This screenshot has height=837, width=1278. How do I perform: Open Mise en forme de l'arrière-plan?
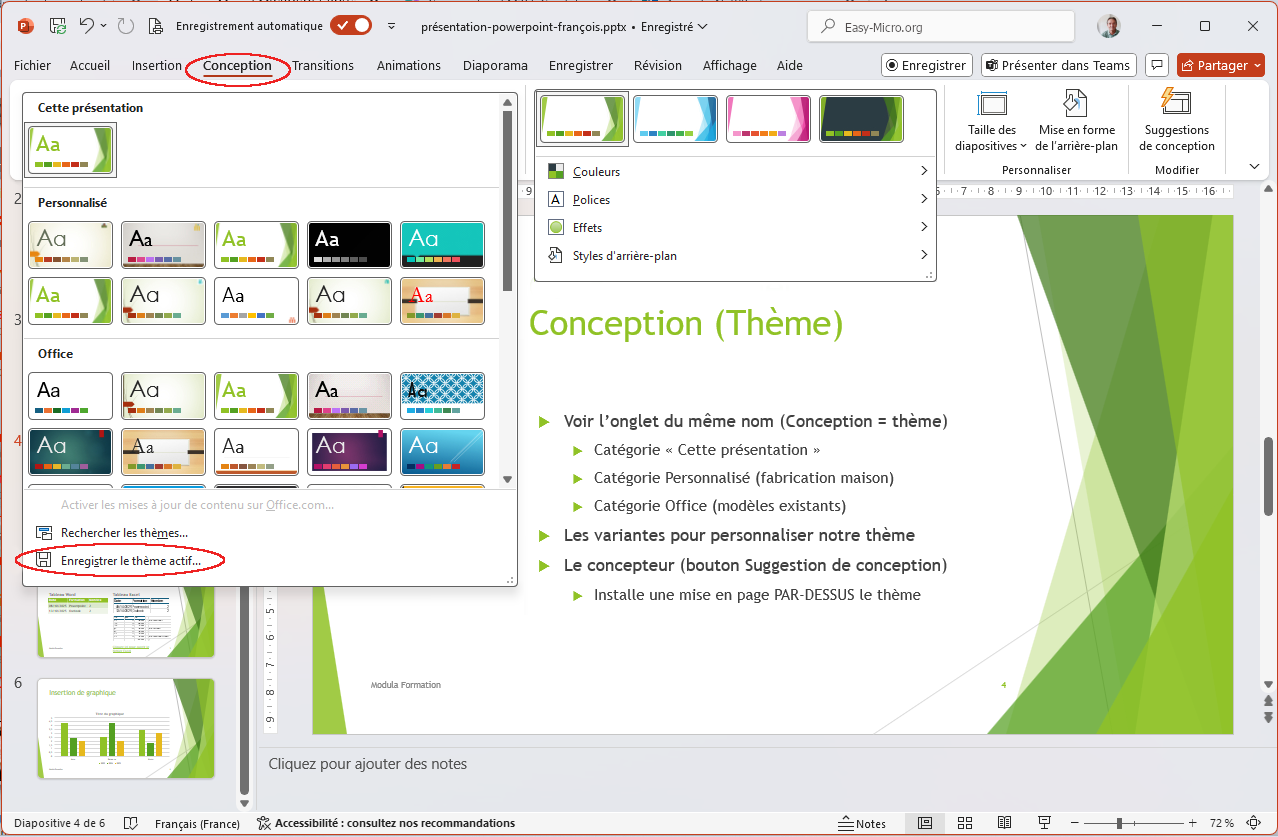coord(1077,120)
